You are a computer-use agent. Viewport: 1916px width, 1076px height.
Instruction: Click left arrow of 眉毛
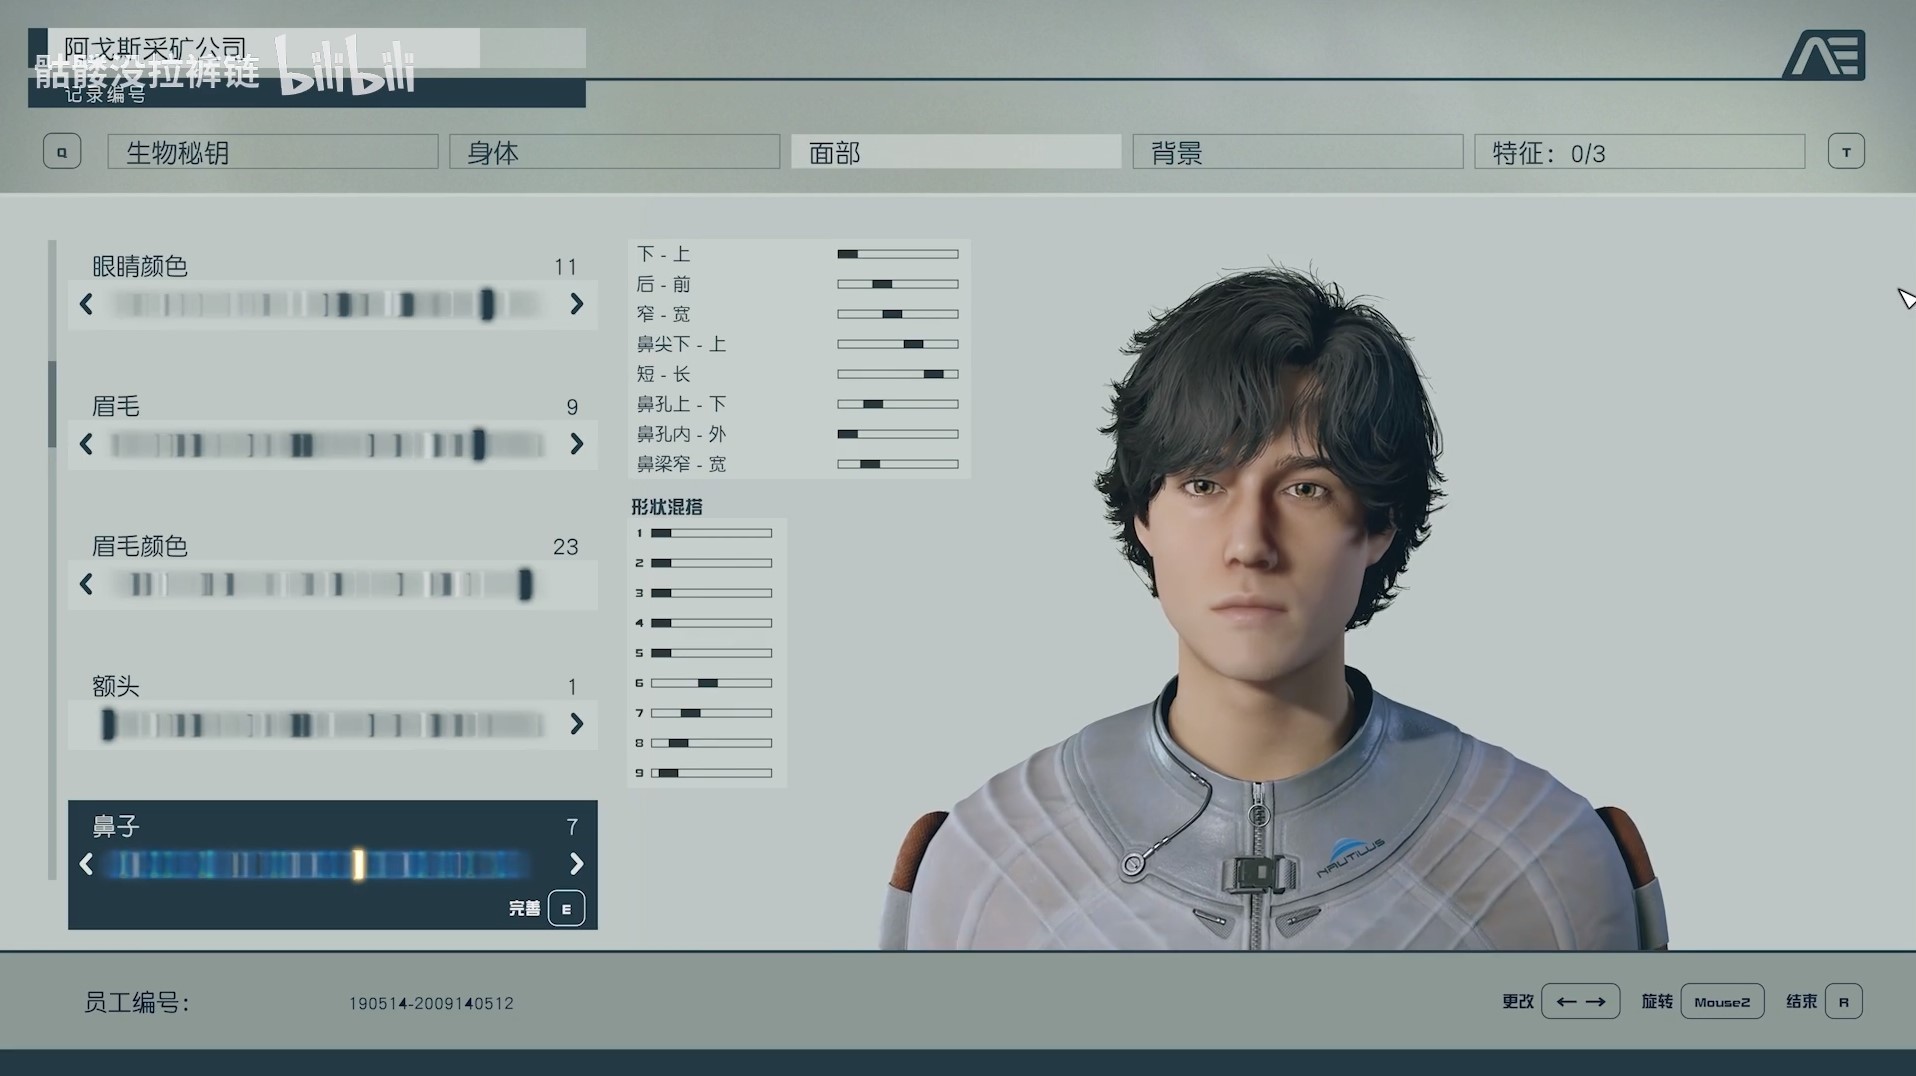(86, 444)
